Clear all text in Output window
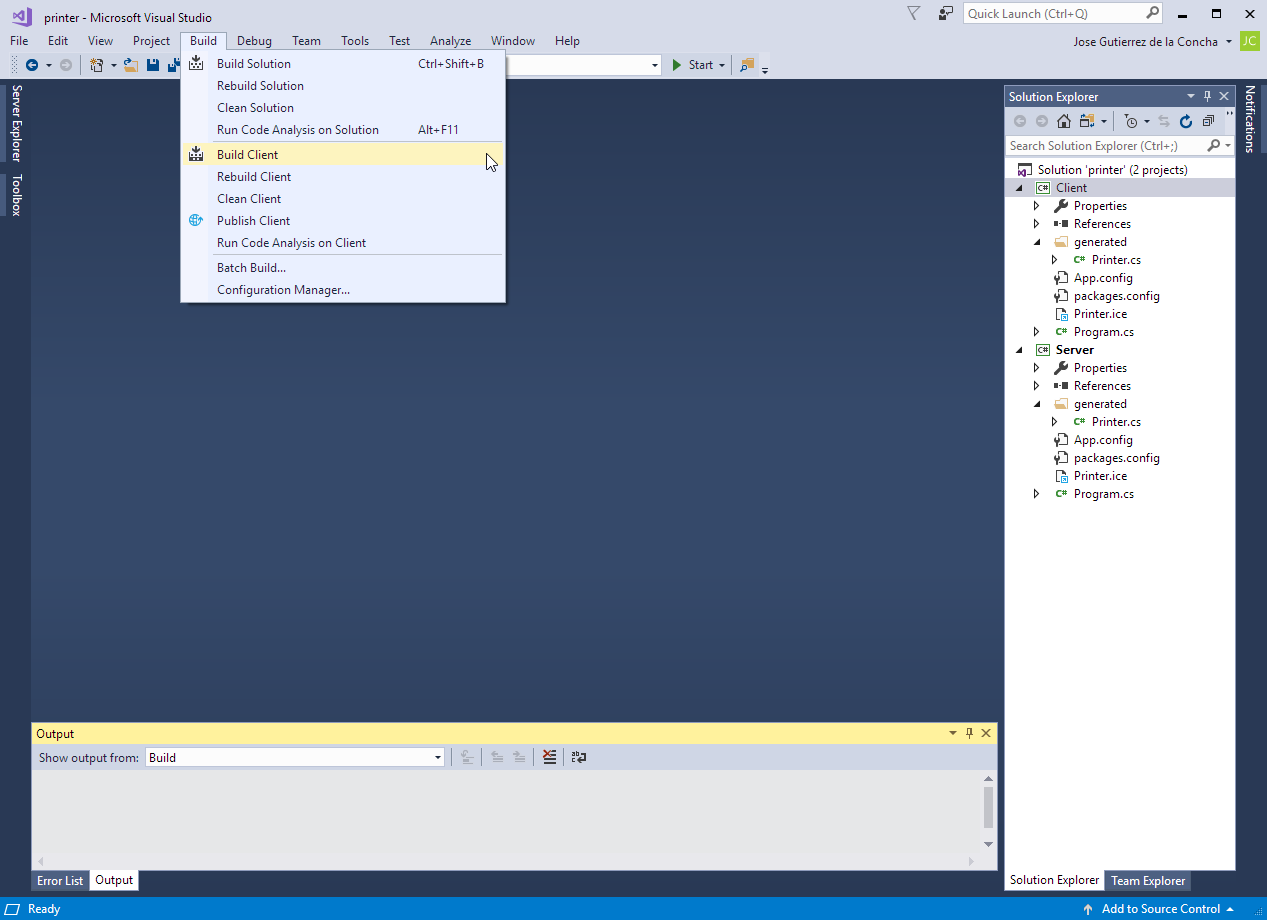Viewport: 1267px width, 920px height. click(549, 757)
